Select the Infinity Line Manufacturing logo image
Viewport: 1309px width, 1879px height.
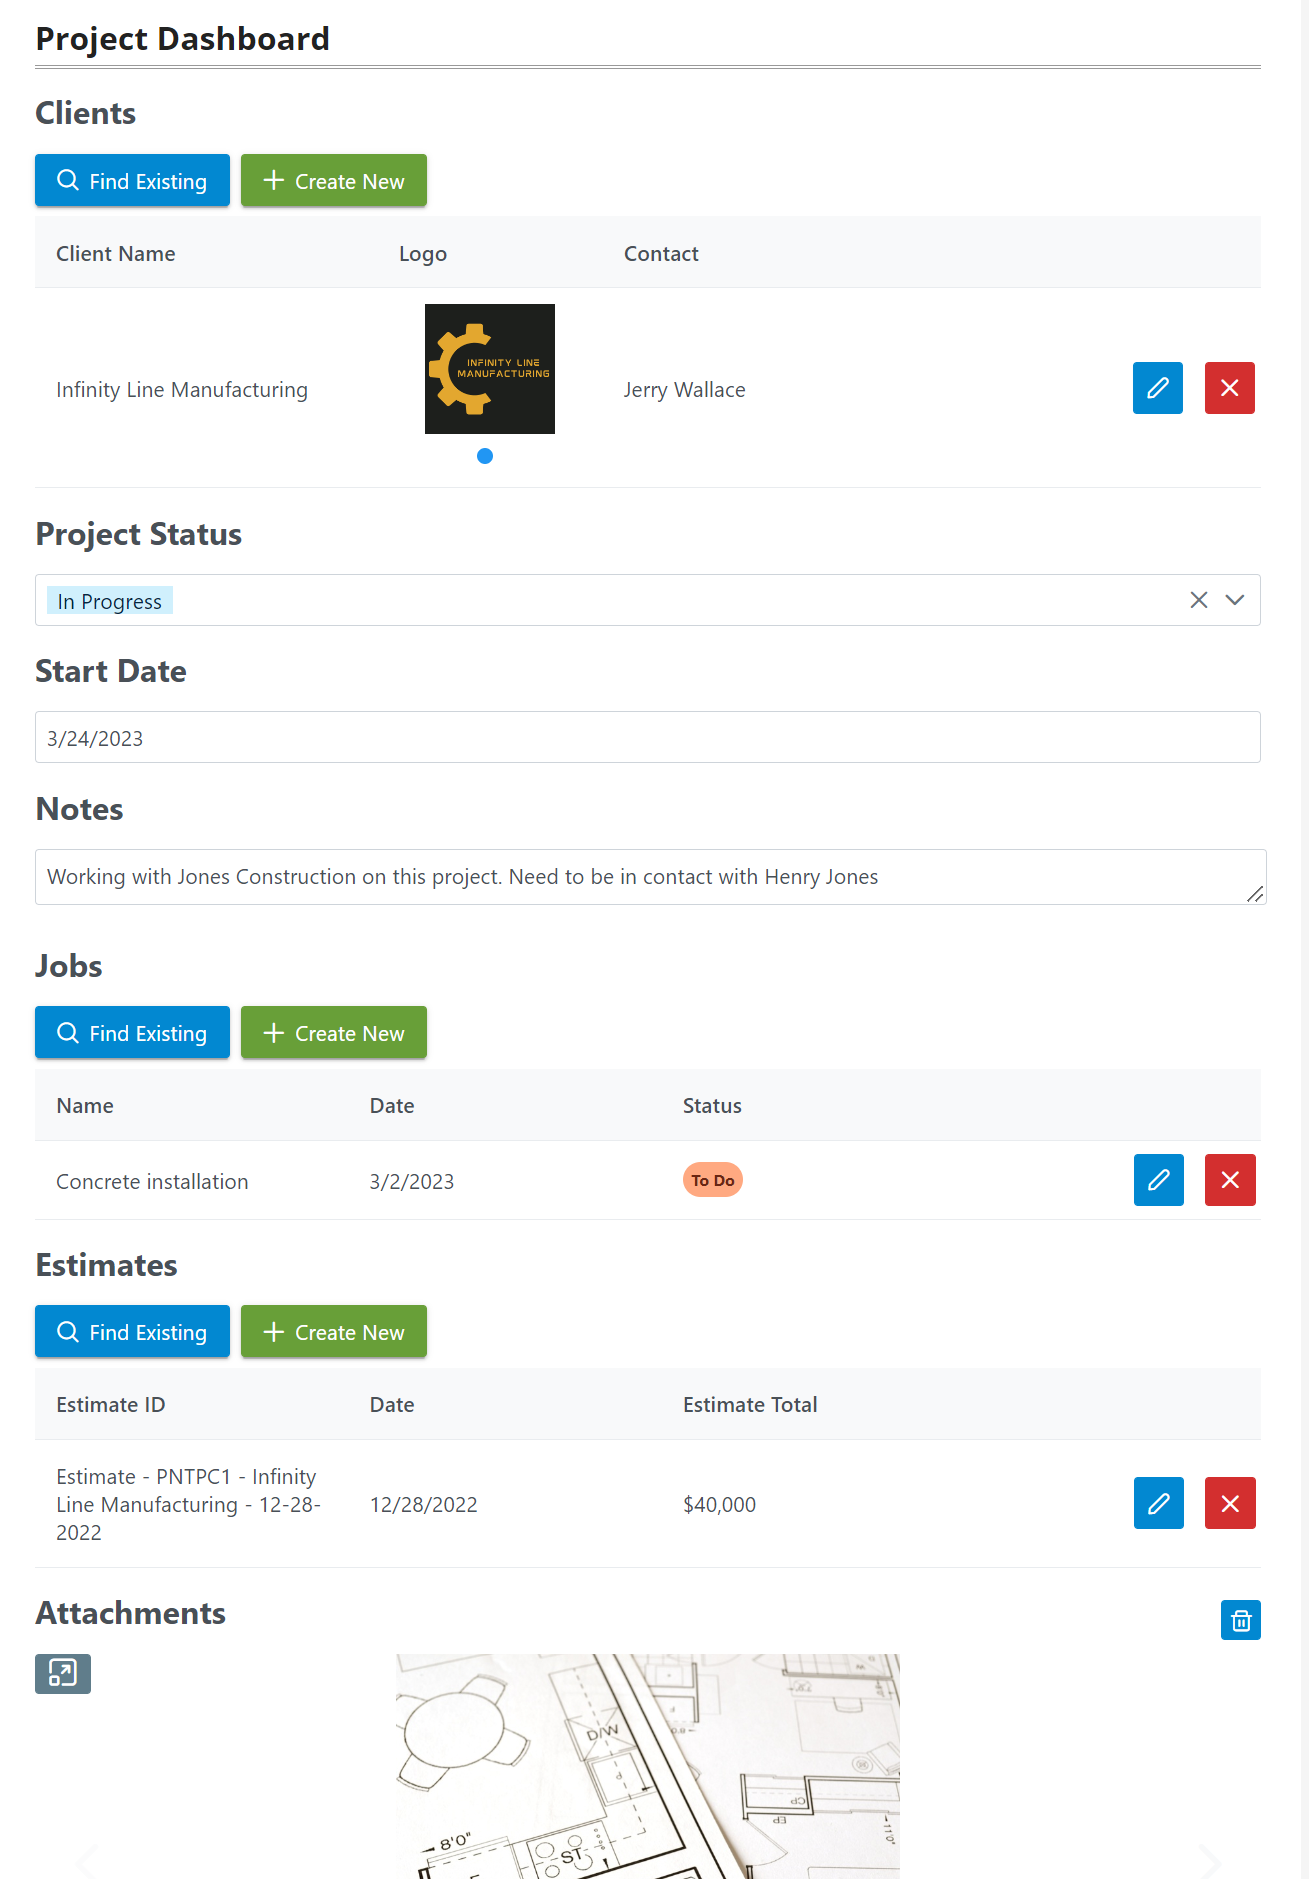click(x=490, y=369)
